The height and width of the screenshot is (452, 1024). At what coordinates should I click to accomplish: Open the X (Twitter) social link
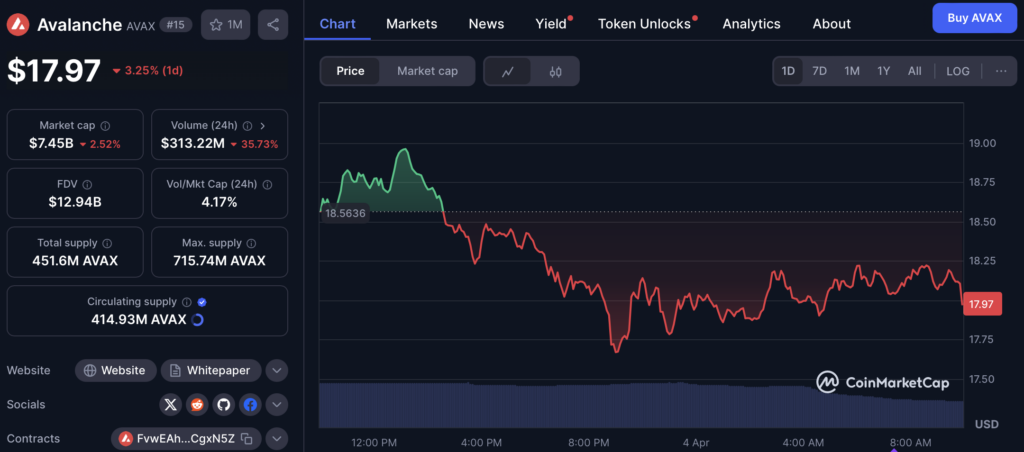pyautogui.click(x=170, y=405)
